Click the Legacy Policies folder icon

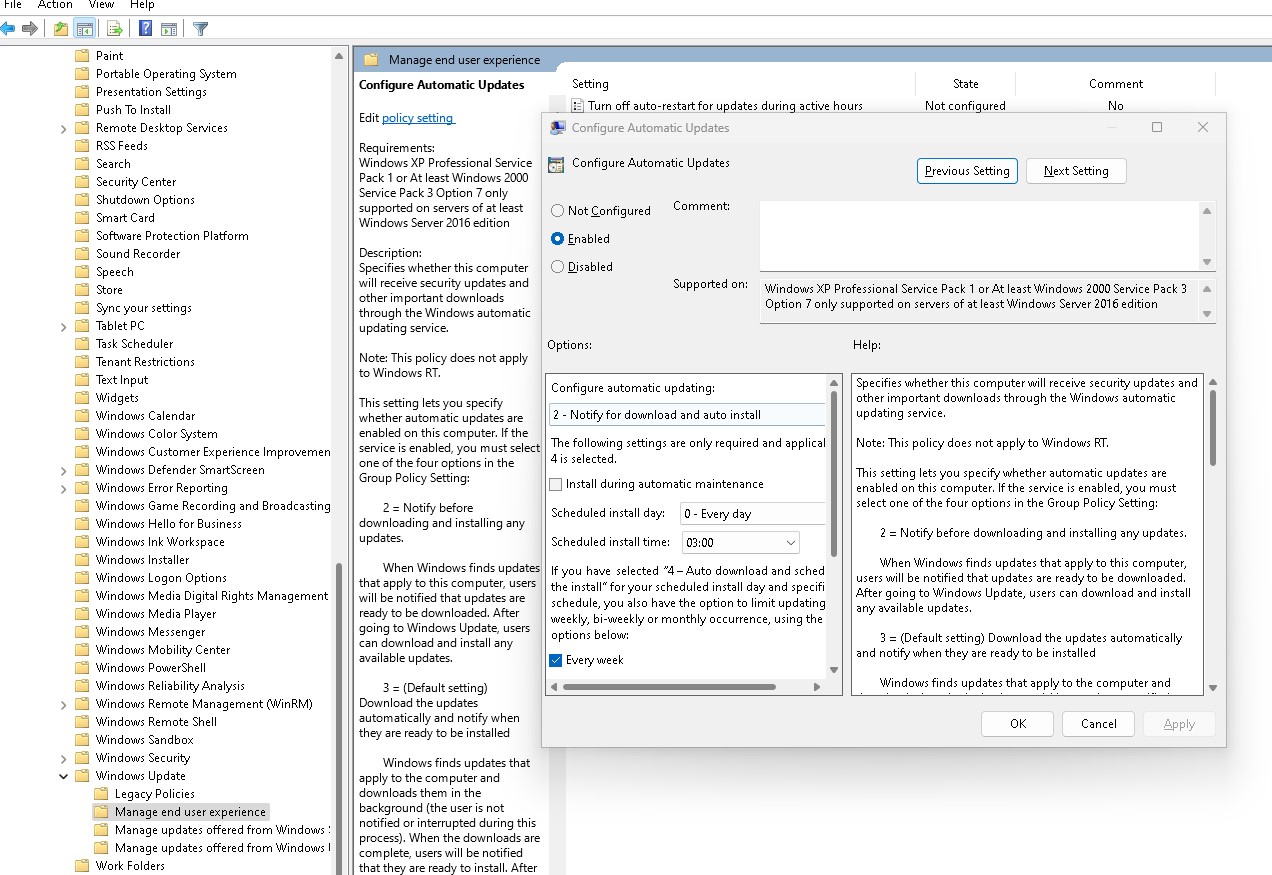coord(100,794)
